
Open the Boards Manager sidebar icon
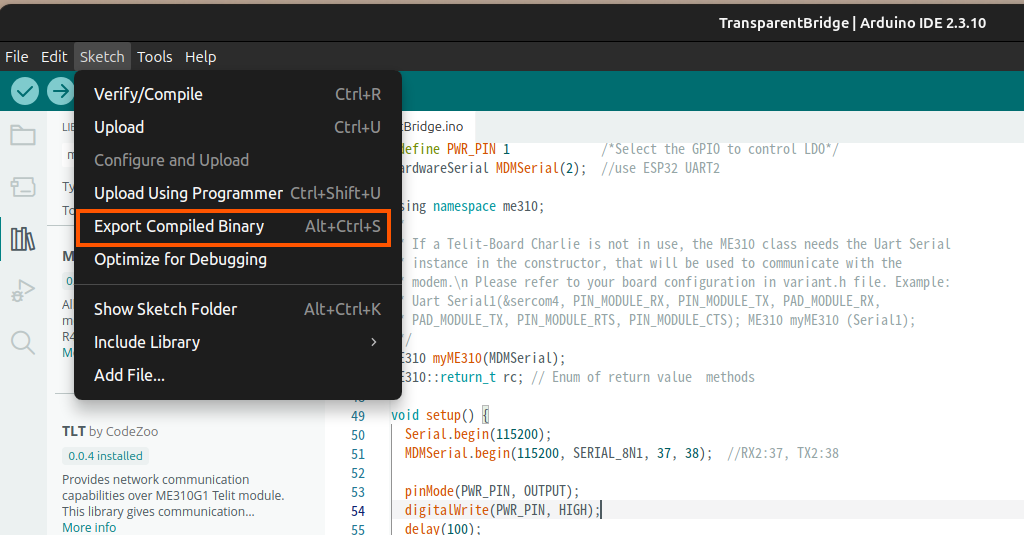23,187
